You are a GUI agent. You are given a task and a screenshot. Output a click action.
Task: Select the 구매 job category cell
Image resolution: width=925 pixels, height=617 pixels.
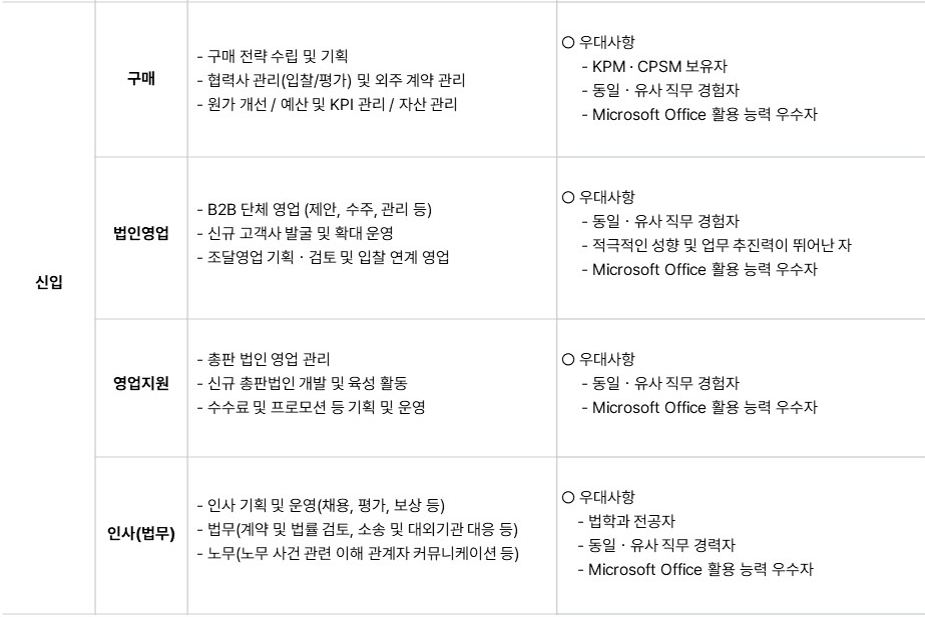[x=142, y=79]
